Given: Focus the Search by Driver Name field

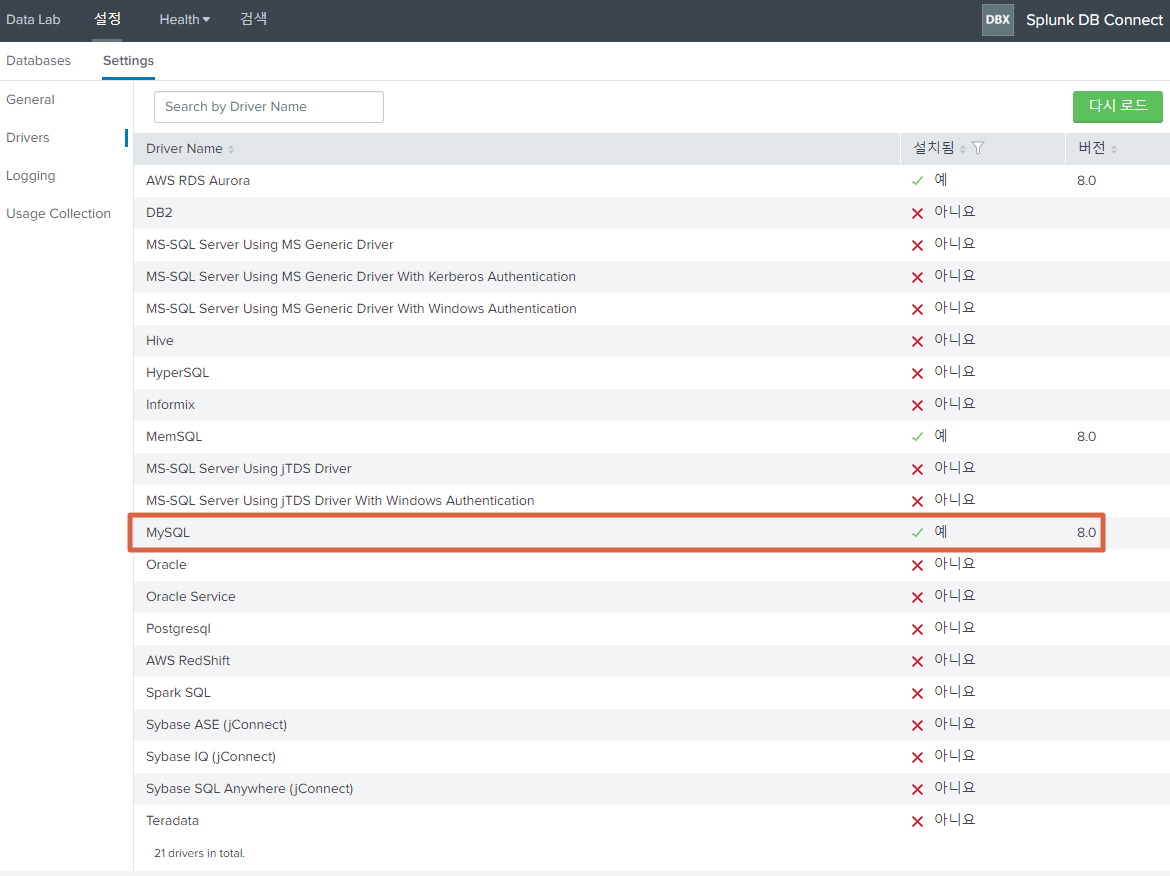Looking at the screenshot, I should coord(269,107).
